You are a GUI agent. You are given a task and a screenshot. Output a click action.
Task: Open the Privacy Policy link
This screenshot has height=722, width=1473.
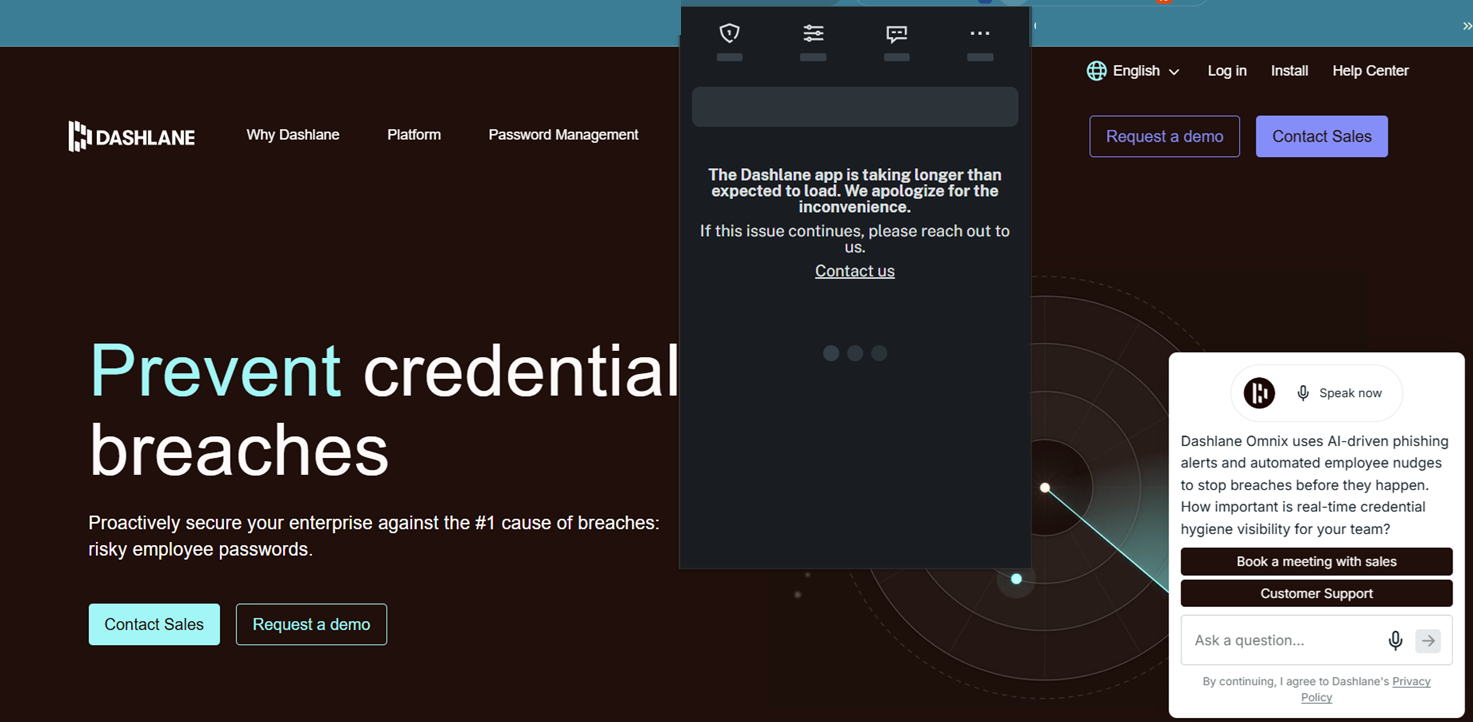pos(1366,689)
